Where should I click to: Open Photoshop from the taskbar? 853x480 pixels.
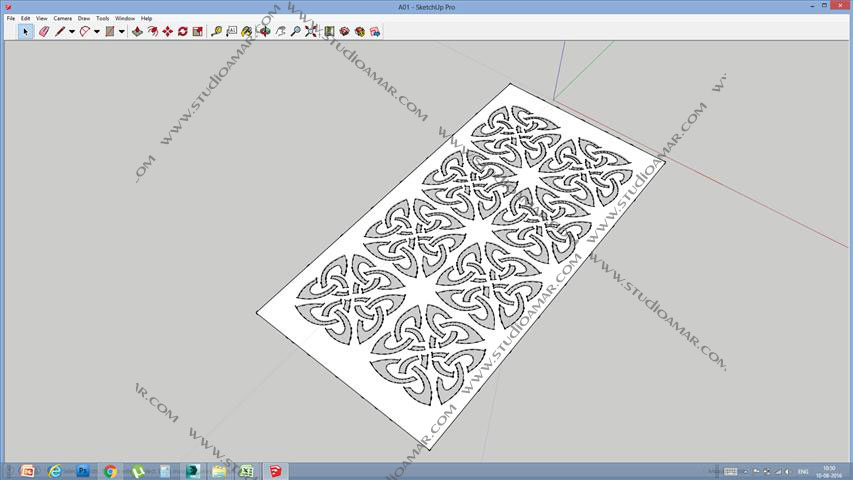83,471
